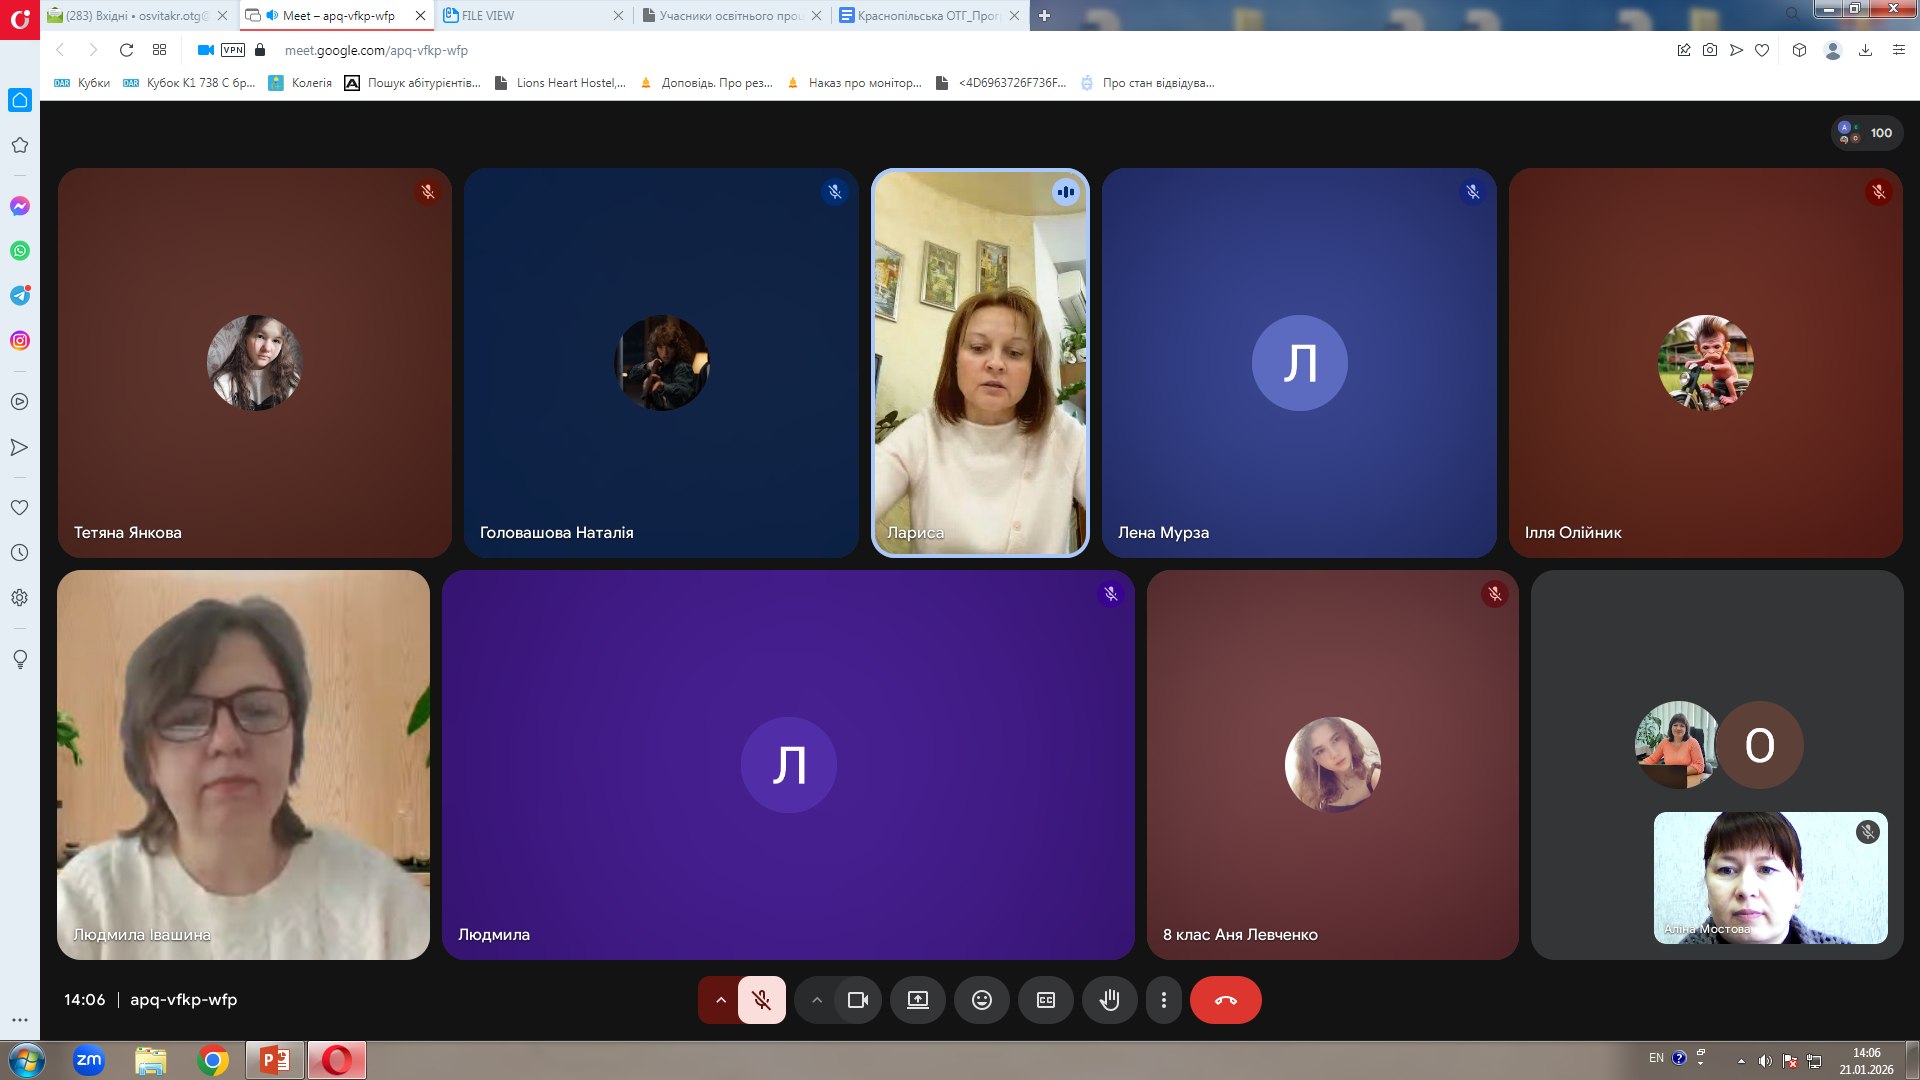Screen dimensions: 1920x1080
Task: Open the three-dot more options menu
Action: pos(1163,1000)
